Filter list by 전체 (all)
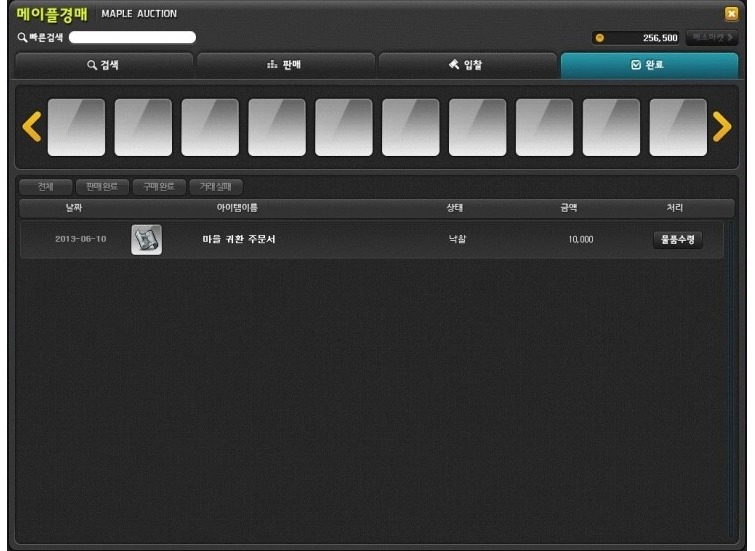This screenshot has width=755, height=551. (x=45, y=186)
